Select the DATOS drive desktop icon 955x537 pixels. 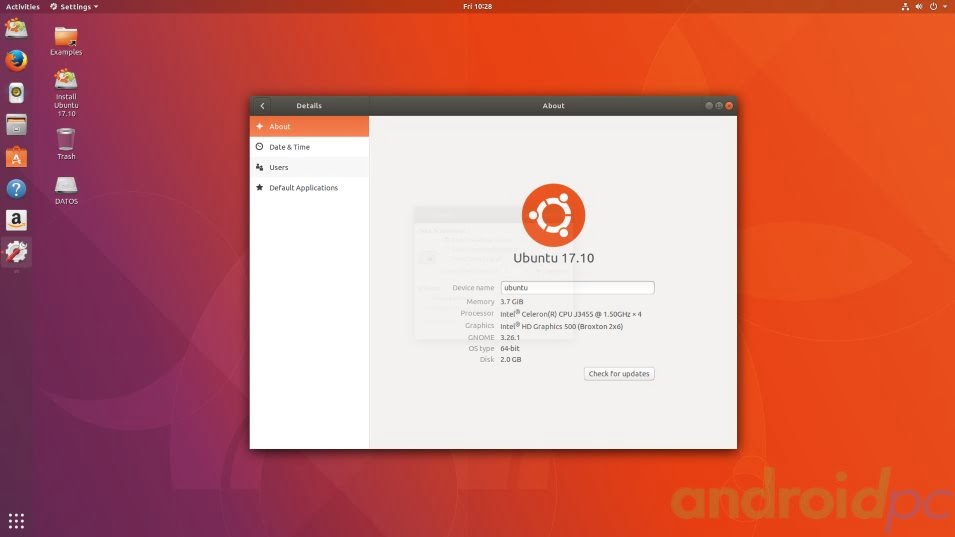[x=66, y=191]
